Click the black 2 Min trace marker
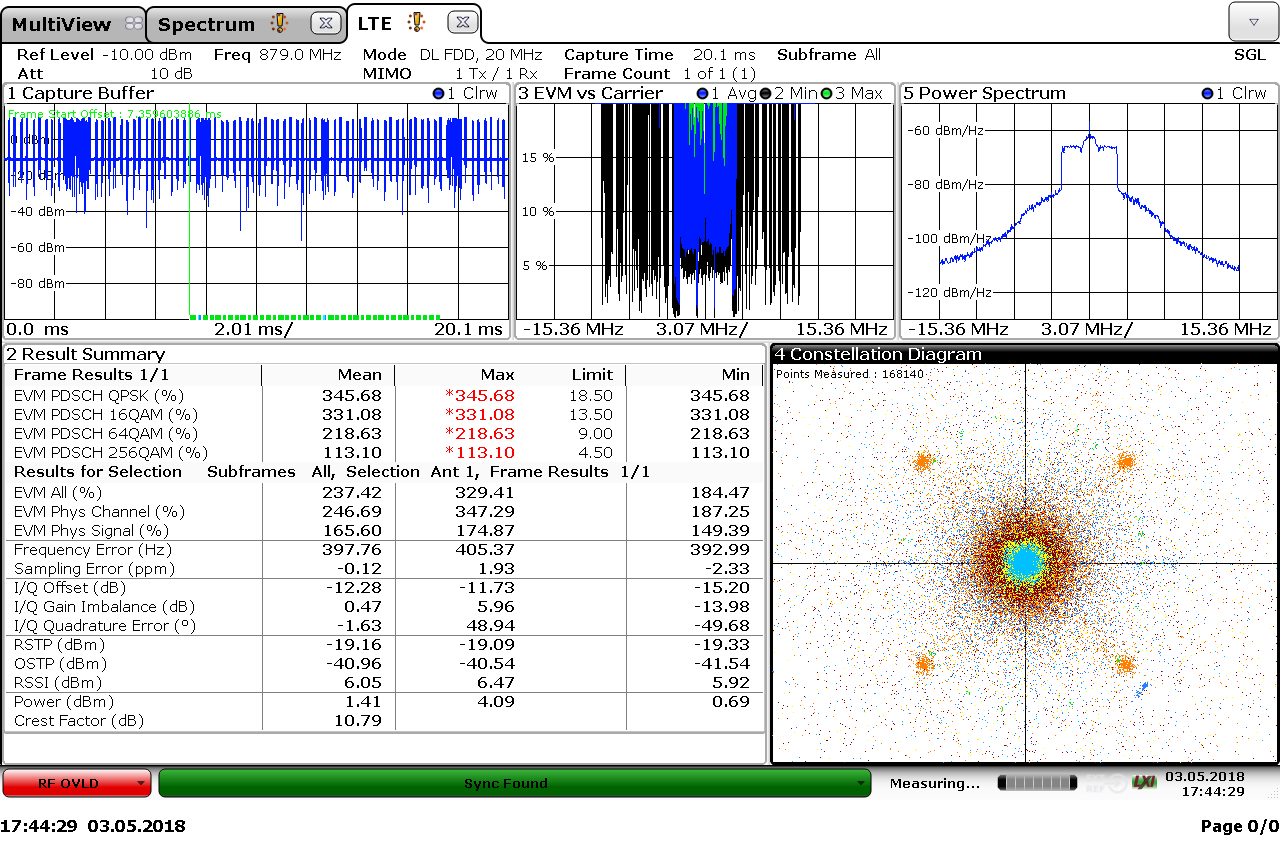Viewport: 1280px width, 850px height. coord(765,93)
